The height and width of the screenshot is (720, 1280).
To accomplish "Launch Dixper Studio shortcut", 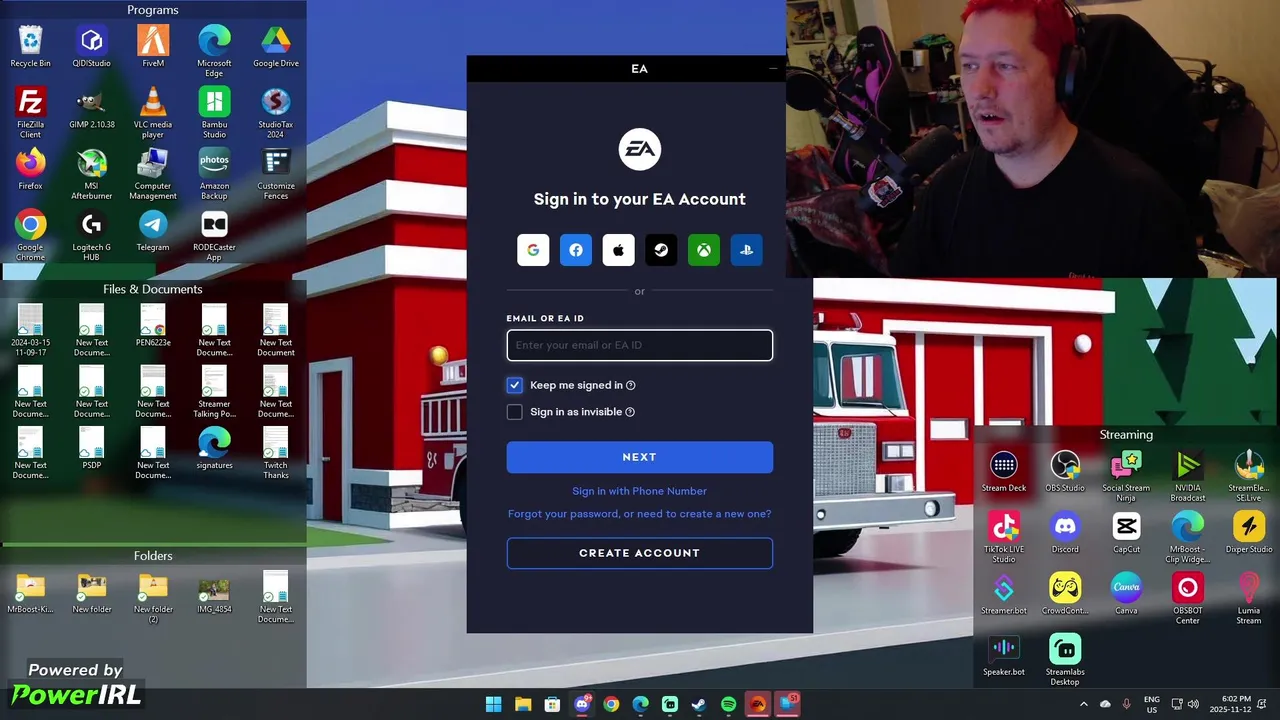I will 1249,532.
